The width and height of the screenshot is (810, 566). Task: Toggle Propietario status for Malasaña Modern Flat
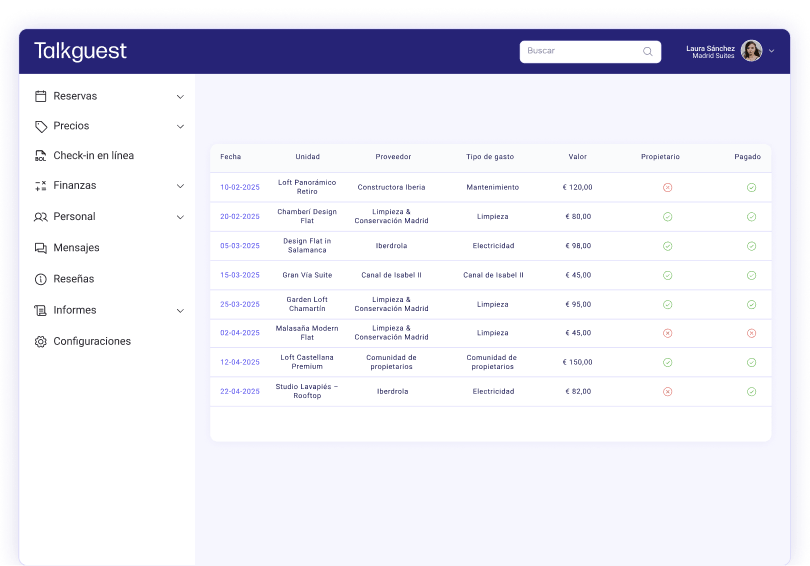coord(667,333)
